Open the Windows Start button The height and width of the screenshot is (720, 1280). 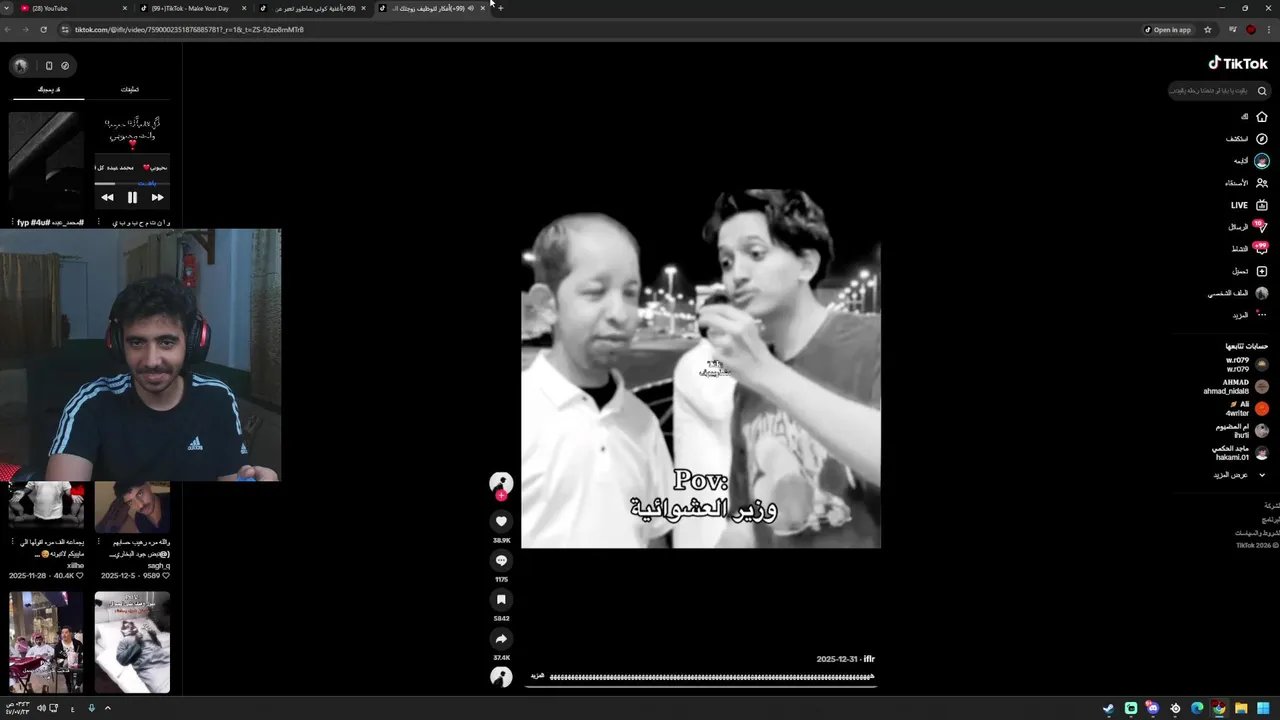(1263, 708)
